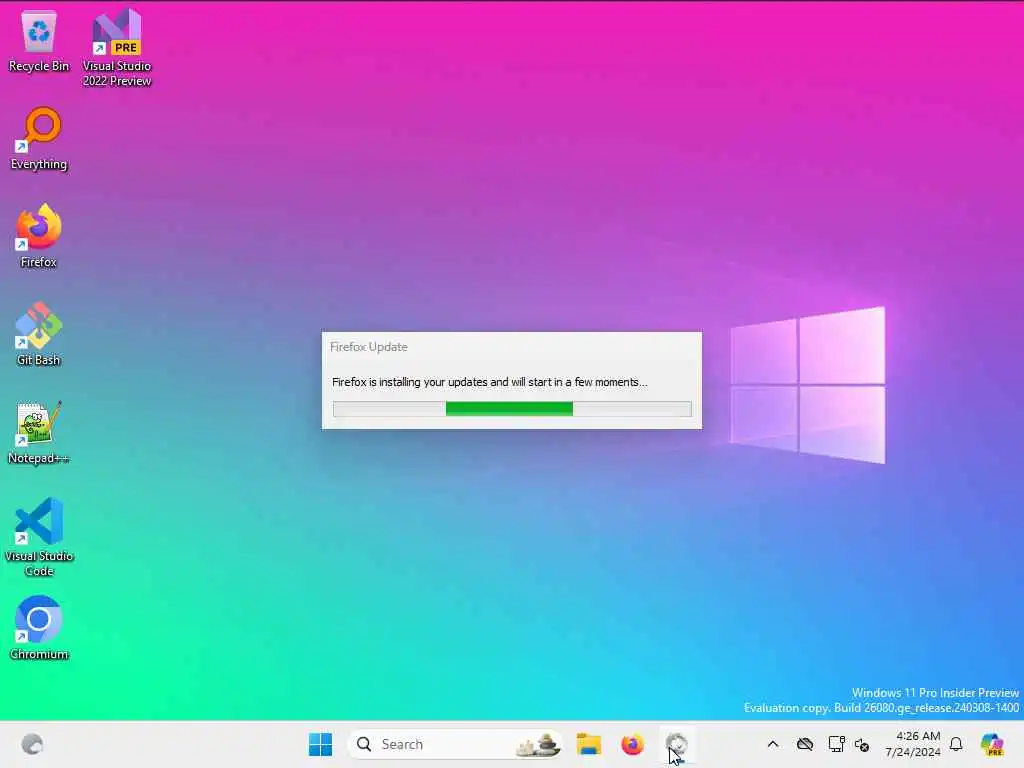Screen dimensions: 1024x768
Task: Click the 'Firefox is installing your updates' message
Action: [489, 382]
